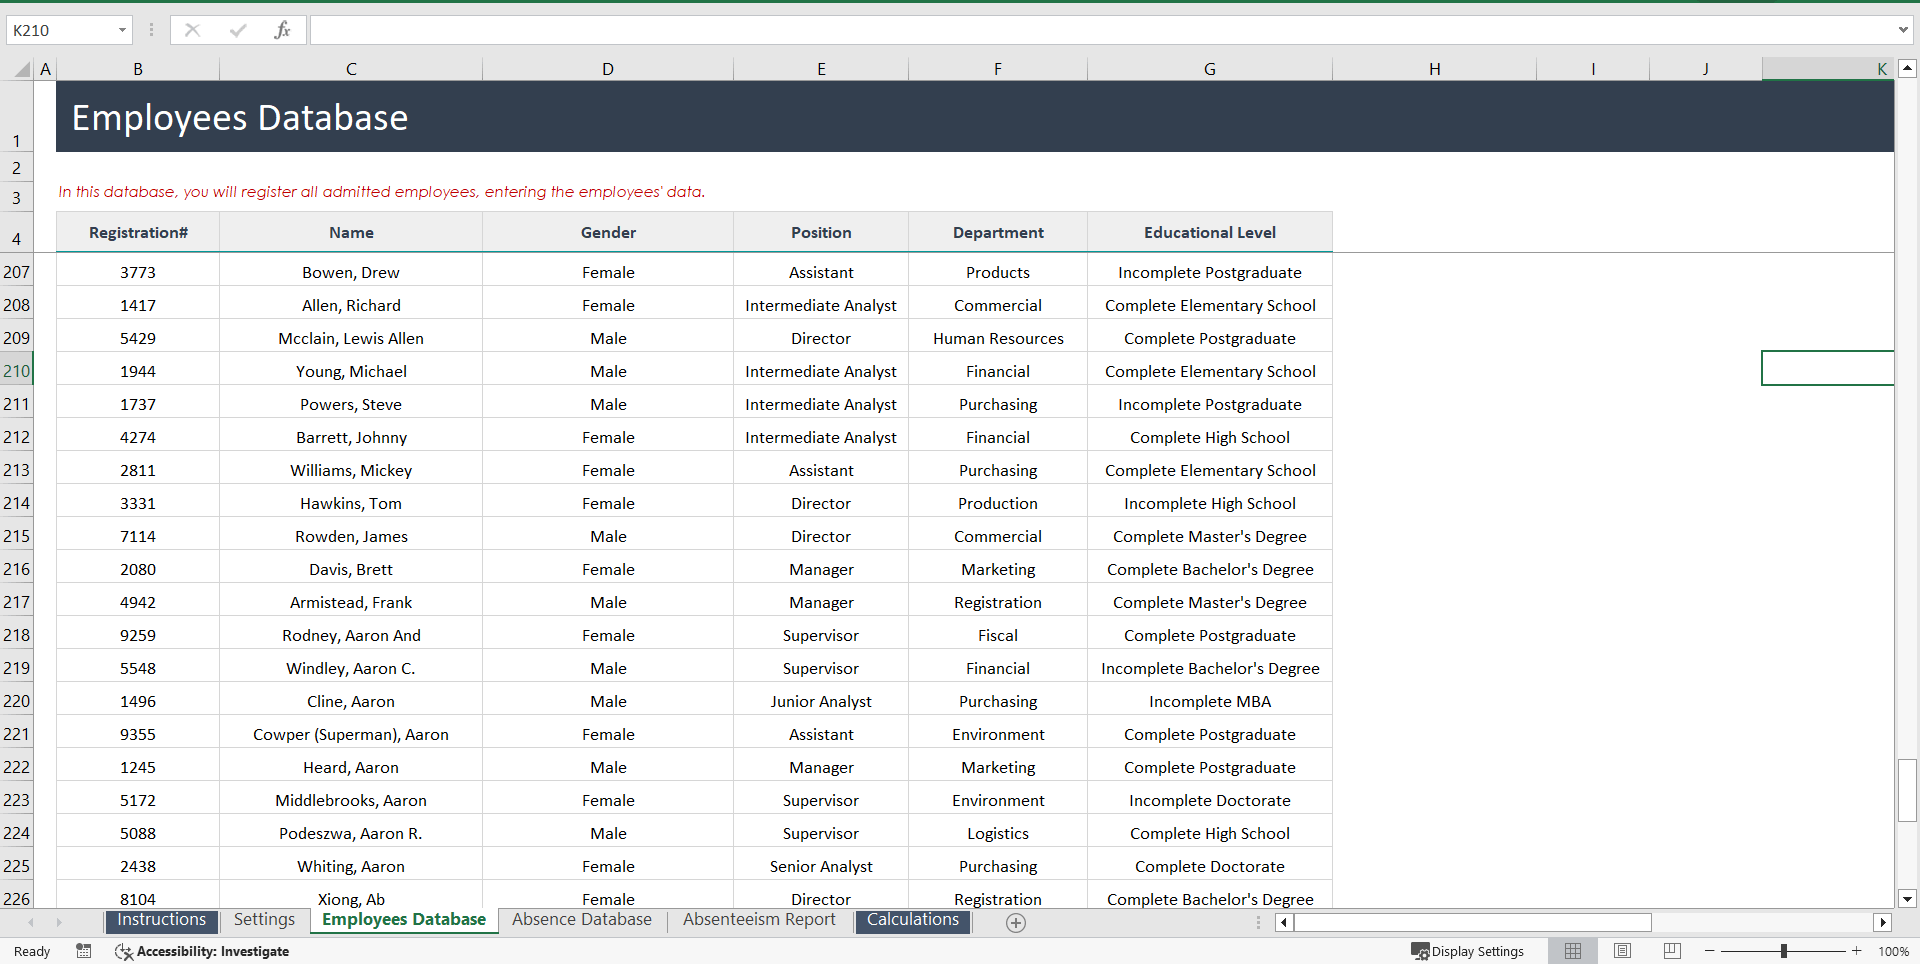
Task: Add a new sheet with the plus icon
Action: tap(1016, 923)
